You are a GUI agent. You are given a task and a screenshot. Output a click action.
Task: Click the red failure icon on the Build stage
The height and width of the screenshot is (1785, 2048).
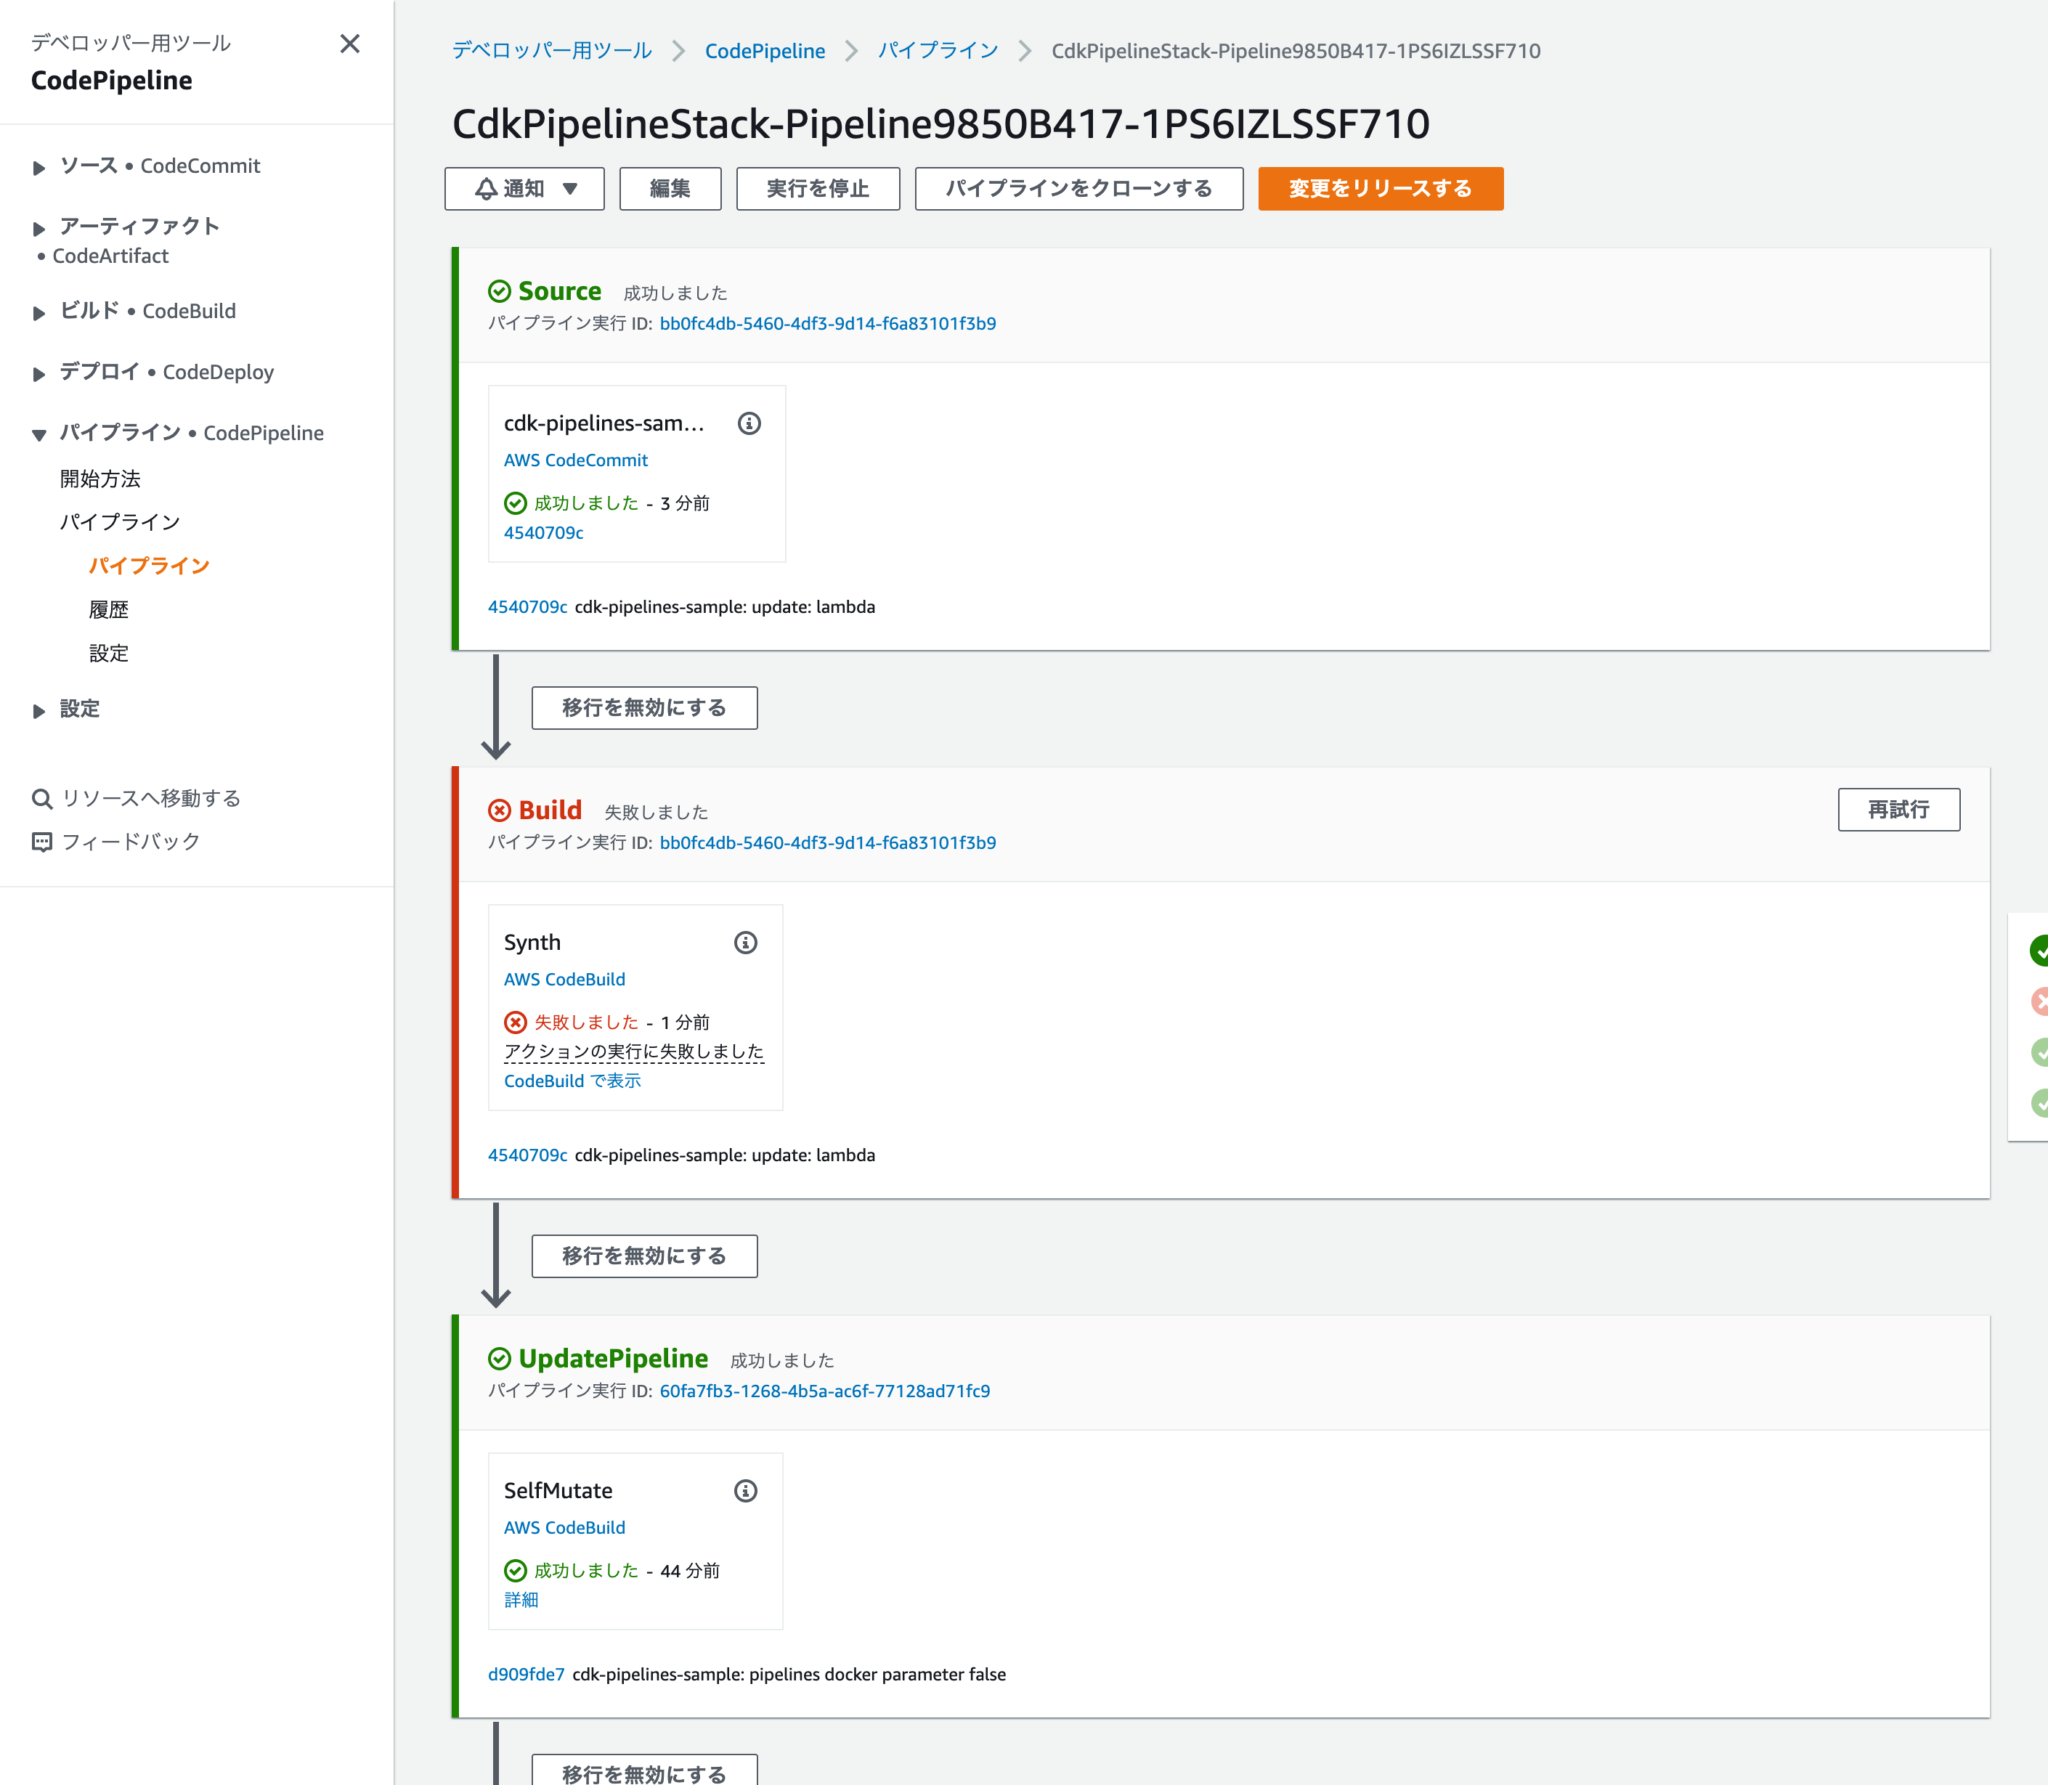click(x=500, y=810)
